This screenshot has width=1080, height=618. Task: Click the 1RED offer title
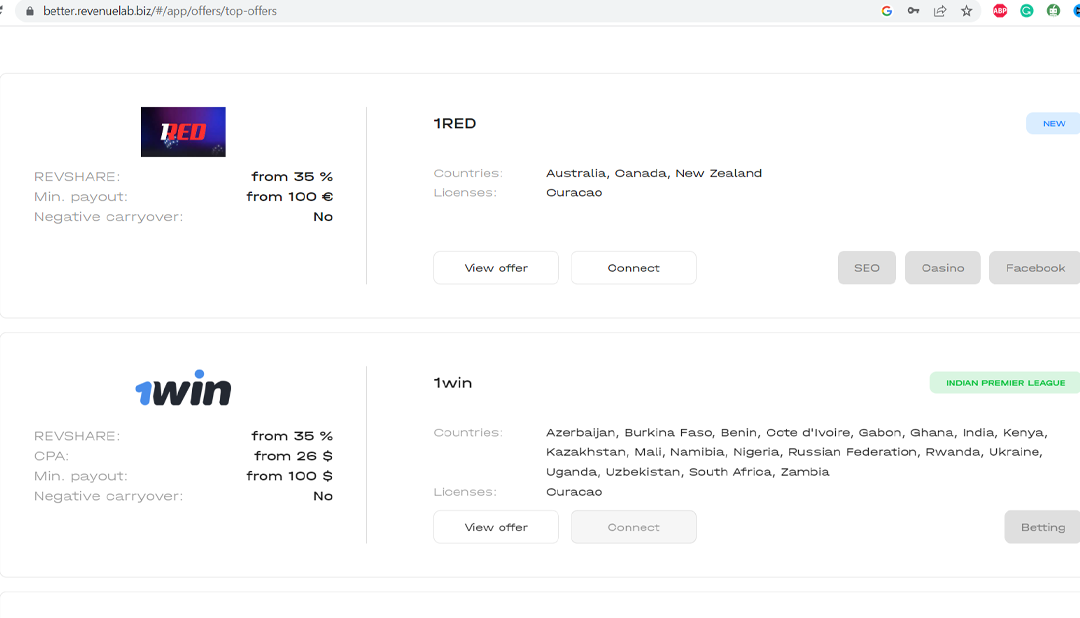pyautogui.click(x=455, y=123)
